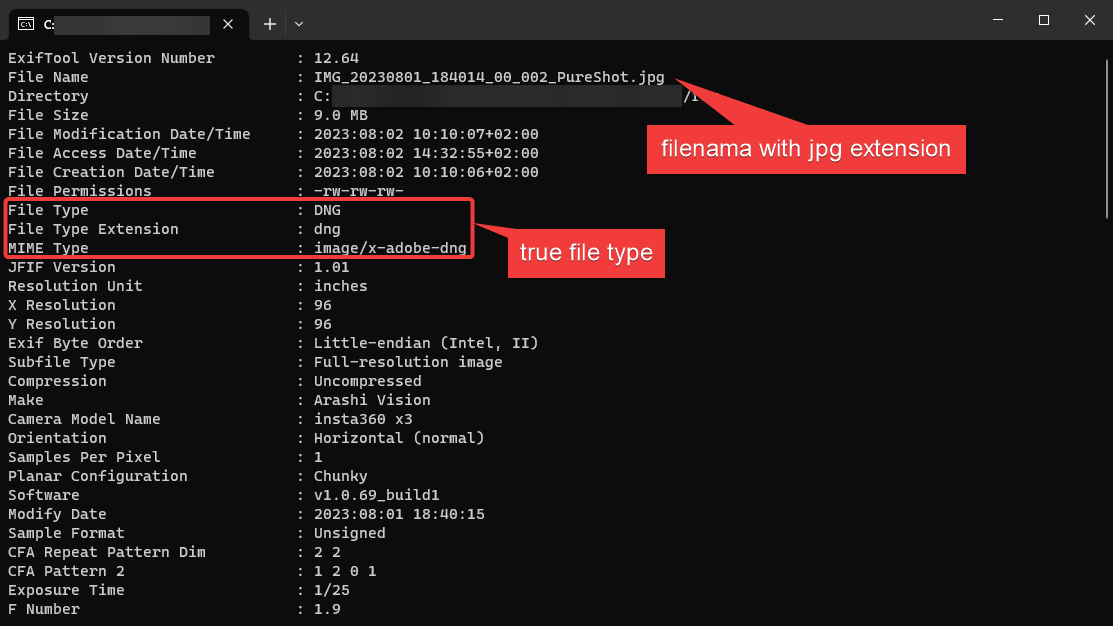Maximize the terminal window
The height and width of the screenshot is (626, 1113).
[1043, 20]
